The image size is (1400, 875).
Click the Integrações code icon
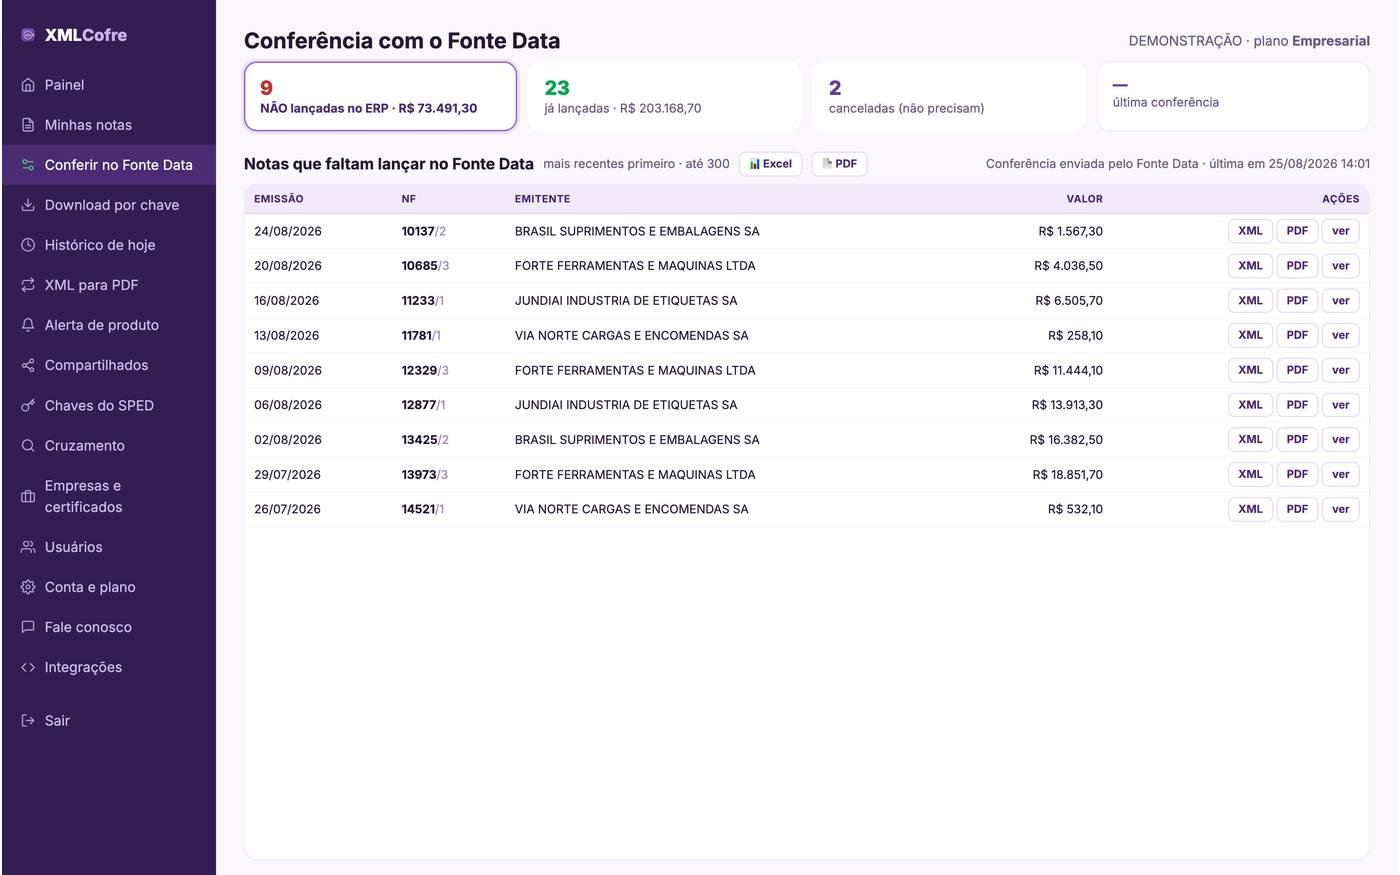pyautogui.click(x=28, y=667)
